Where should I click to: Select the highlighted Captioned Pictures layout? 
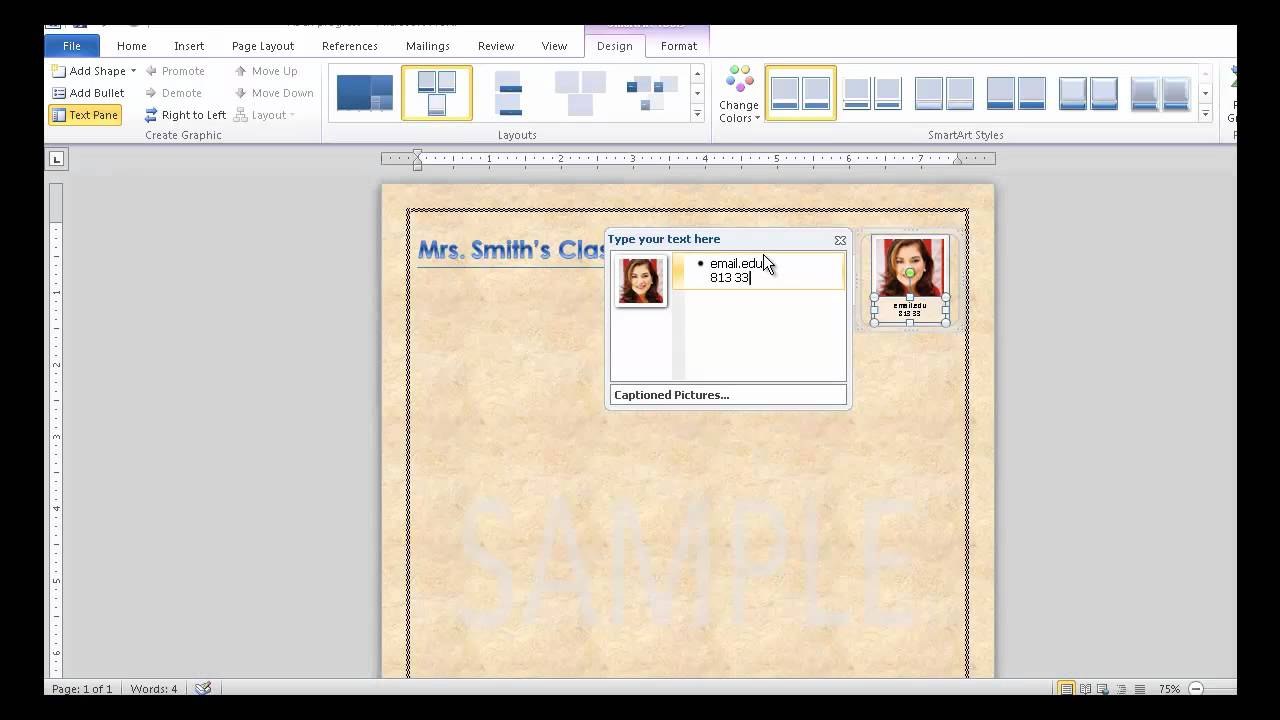[x=437, y=93]
